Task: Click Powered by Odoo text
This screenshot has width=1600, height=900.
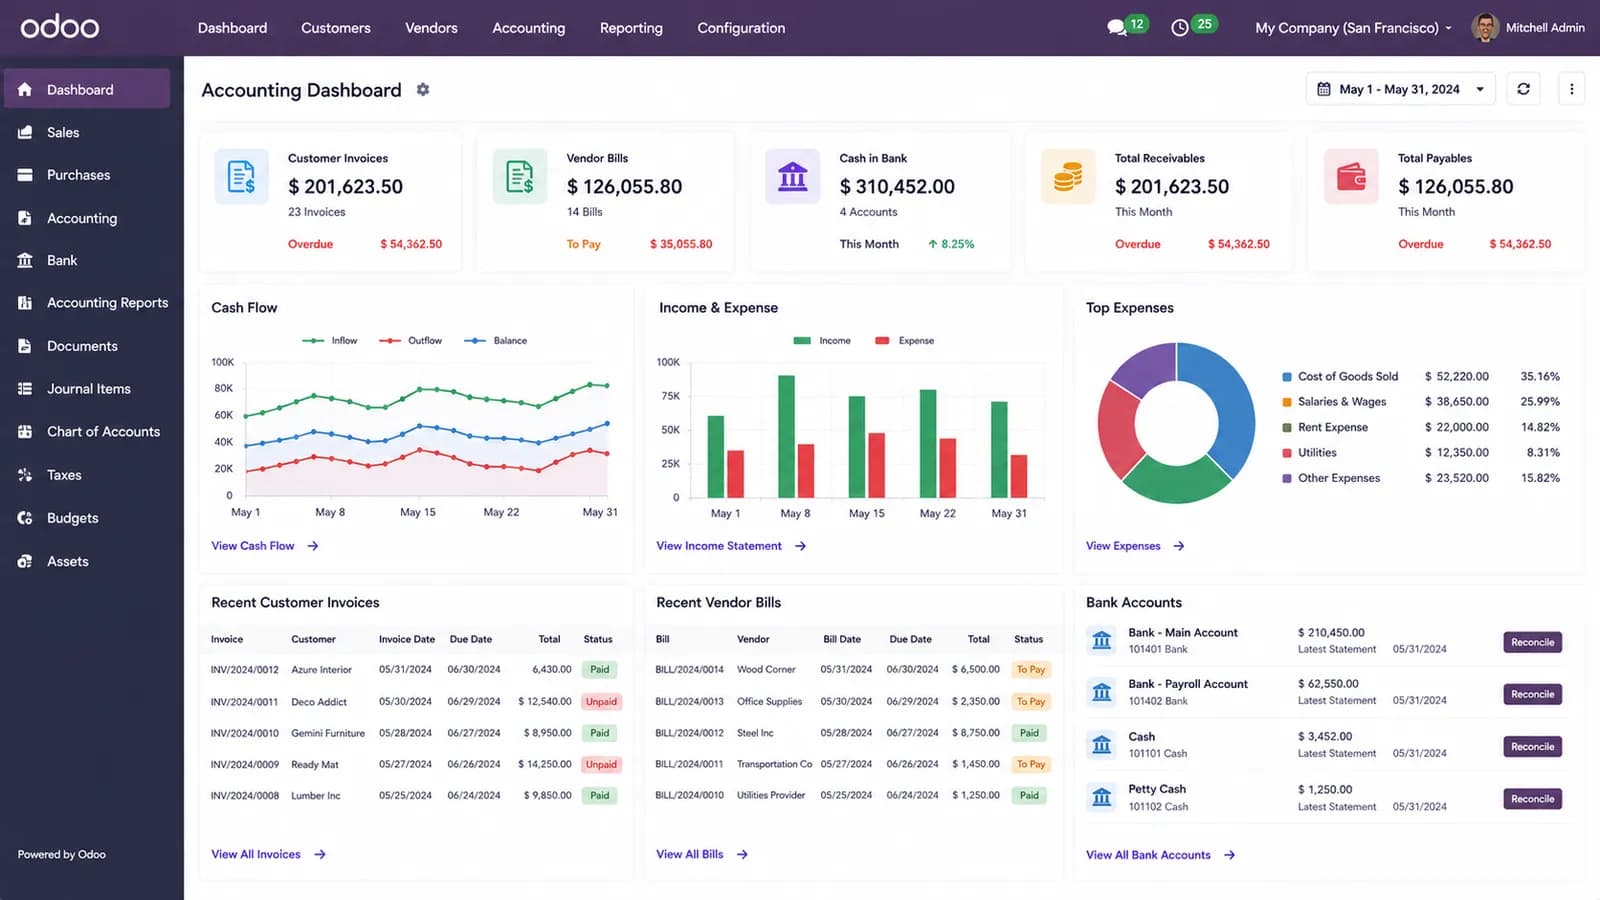Action: [x=61, y=854]
